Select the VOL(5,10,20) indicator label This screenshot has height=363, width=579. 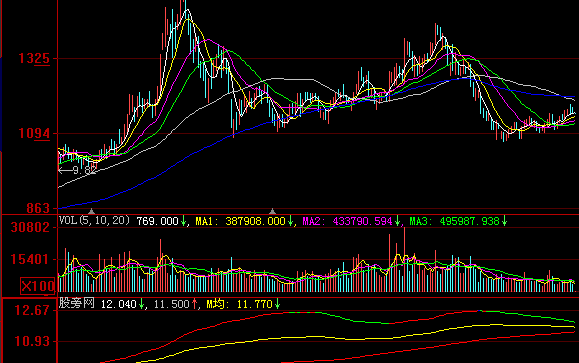tap(95, 221)
